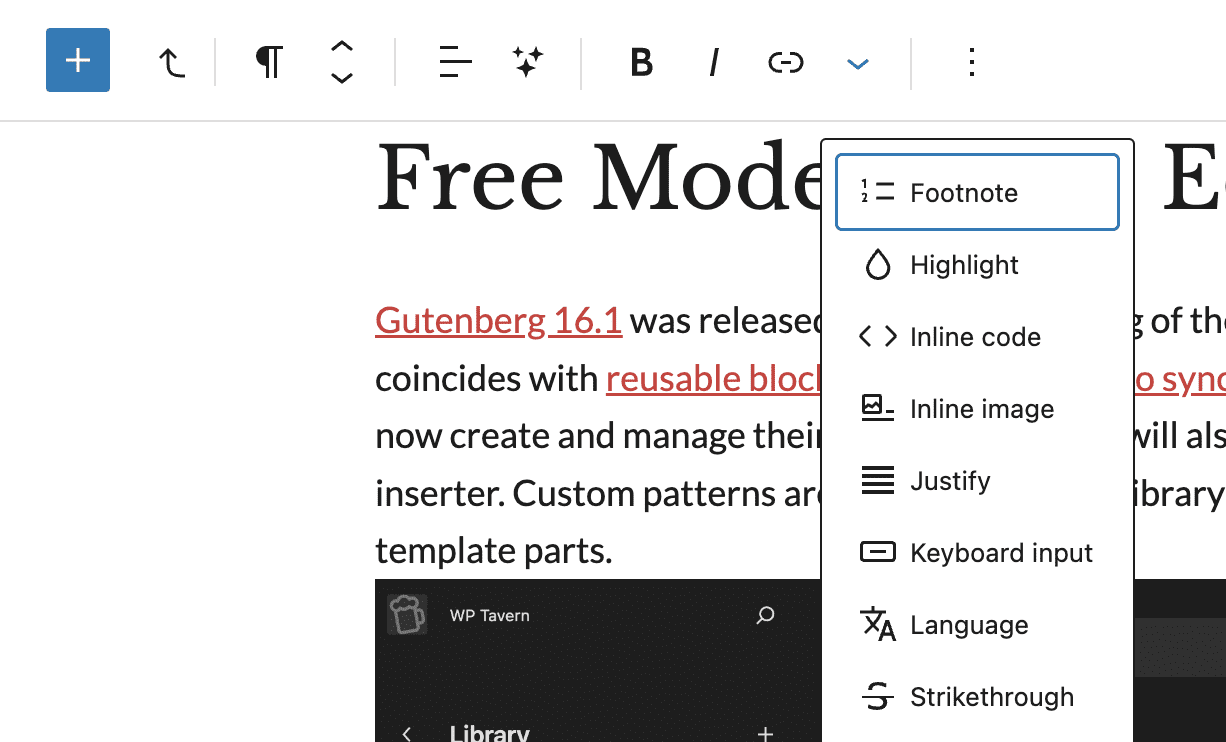
Task: Toggle italic formatting
Action: tap(713, 63)
